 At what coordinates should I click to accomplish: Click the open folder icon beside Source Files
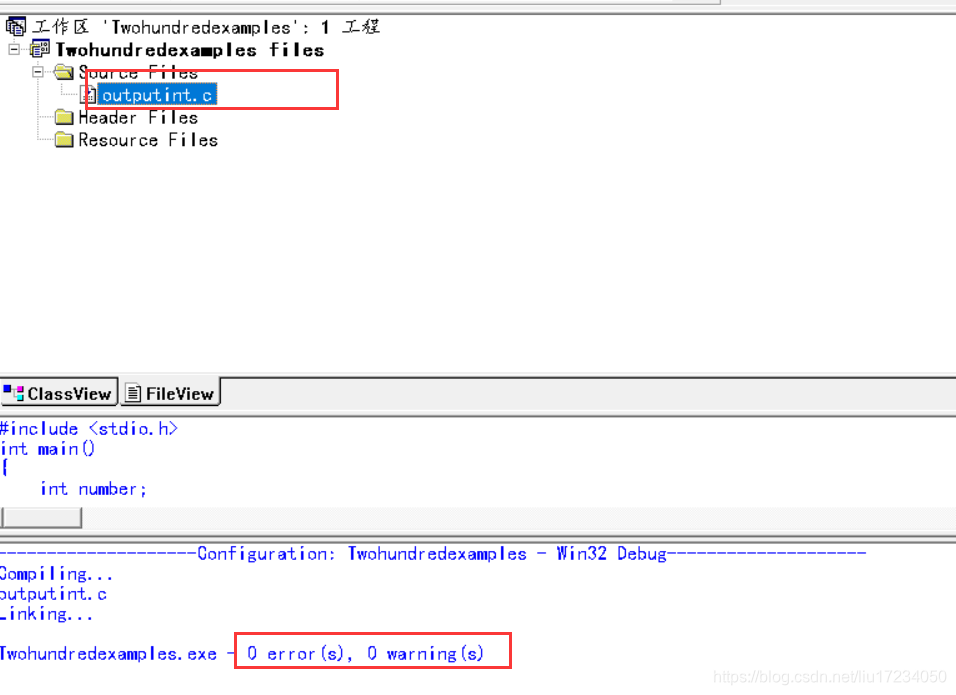click(63, 71)
